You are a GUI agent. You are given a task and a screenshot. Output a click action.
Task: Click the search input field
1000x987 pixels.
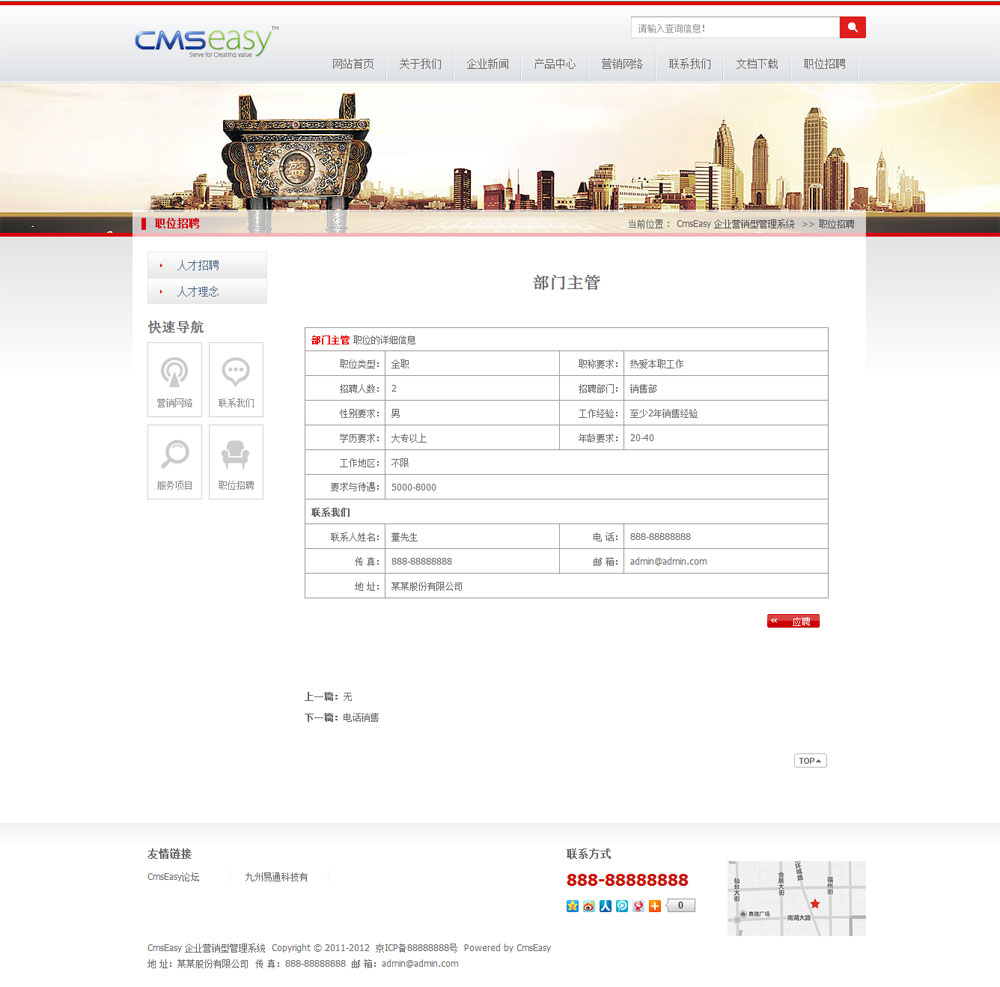[735, 28]
